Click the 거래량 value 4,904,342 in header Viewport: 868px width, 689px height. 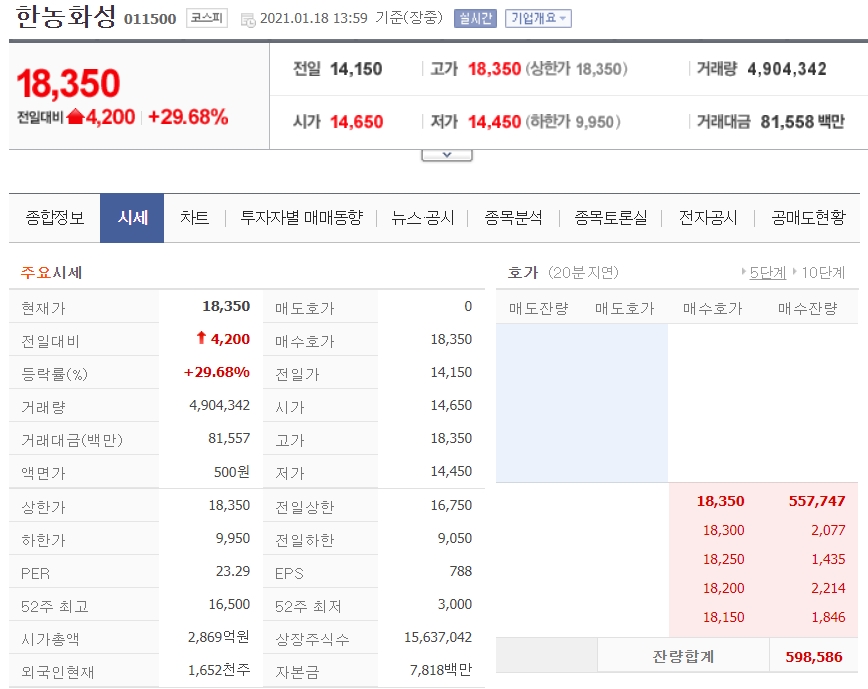click(787, 69)
